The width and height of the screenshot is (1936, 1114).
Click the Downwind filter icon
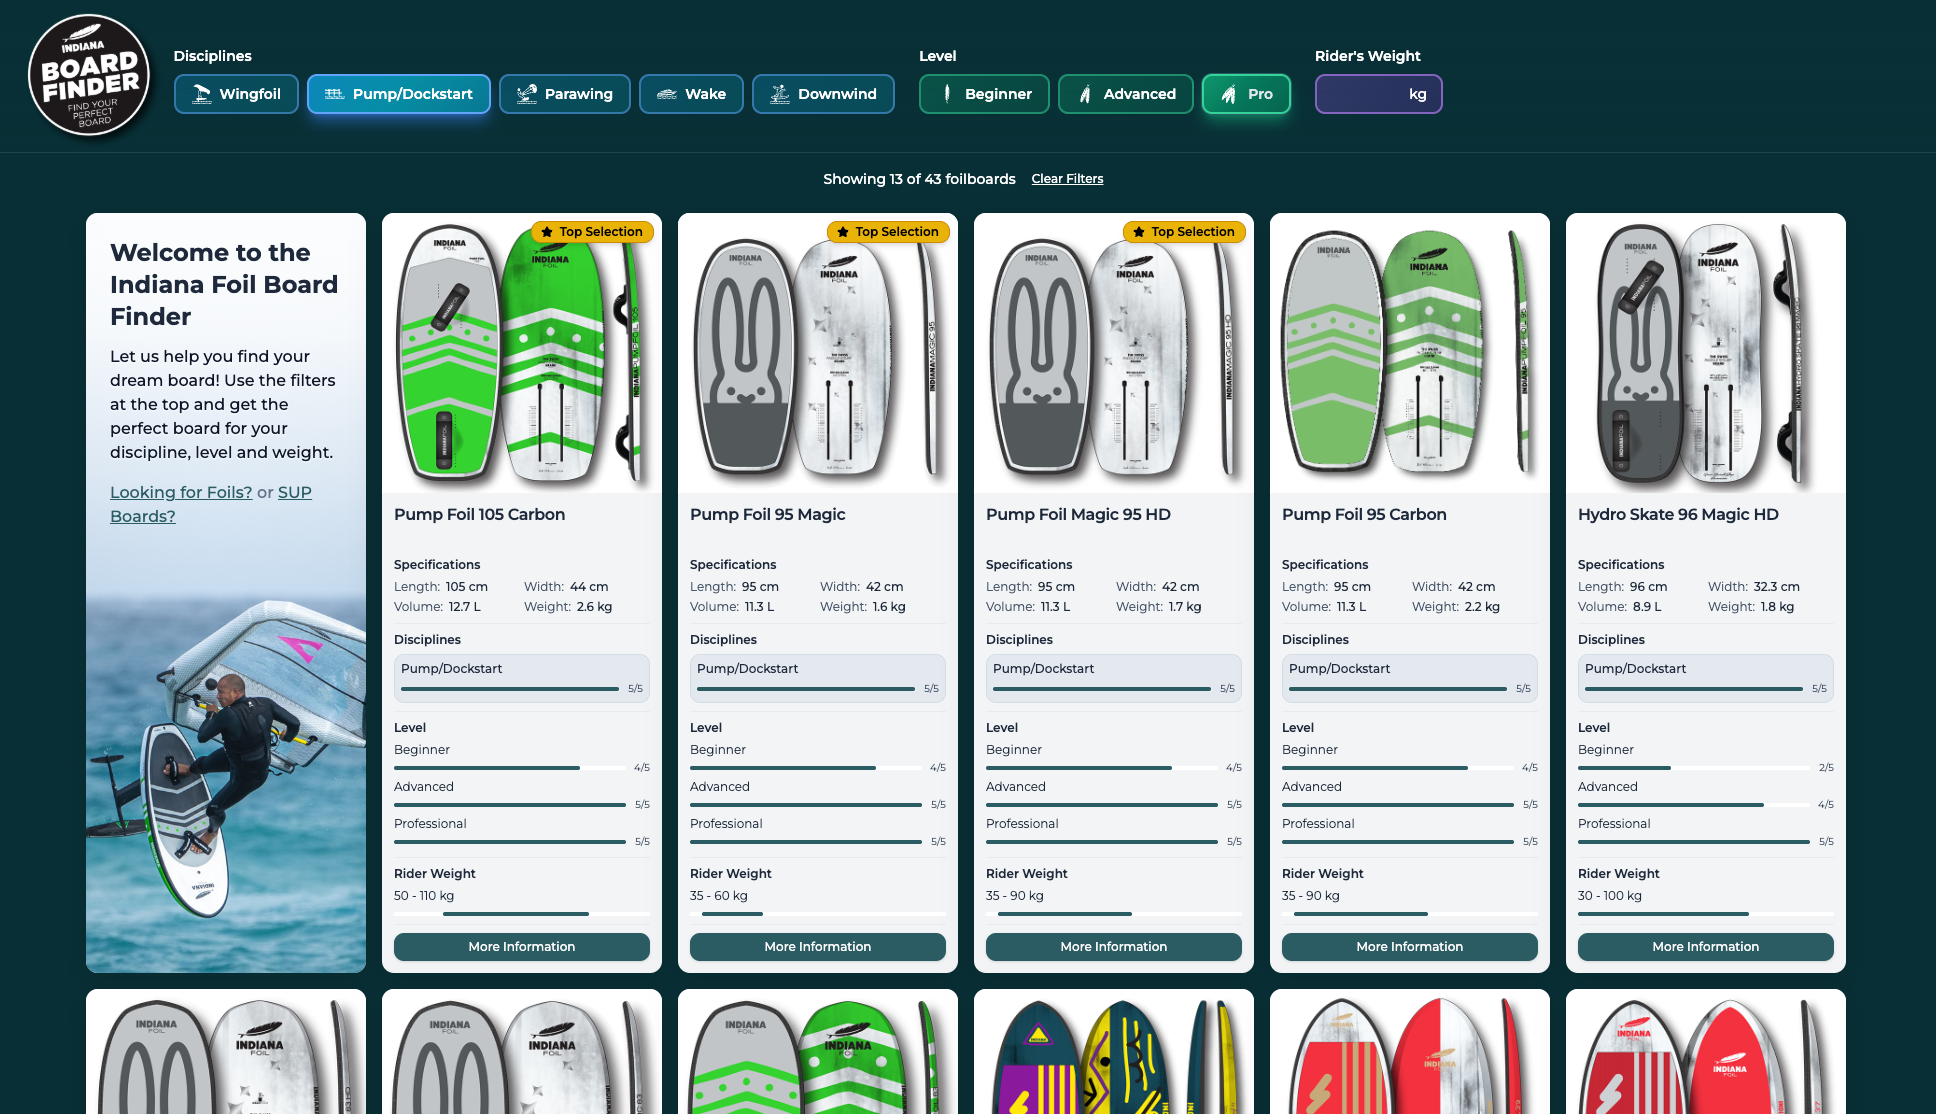(x=779, y=94)
